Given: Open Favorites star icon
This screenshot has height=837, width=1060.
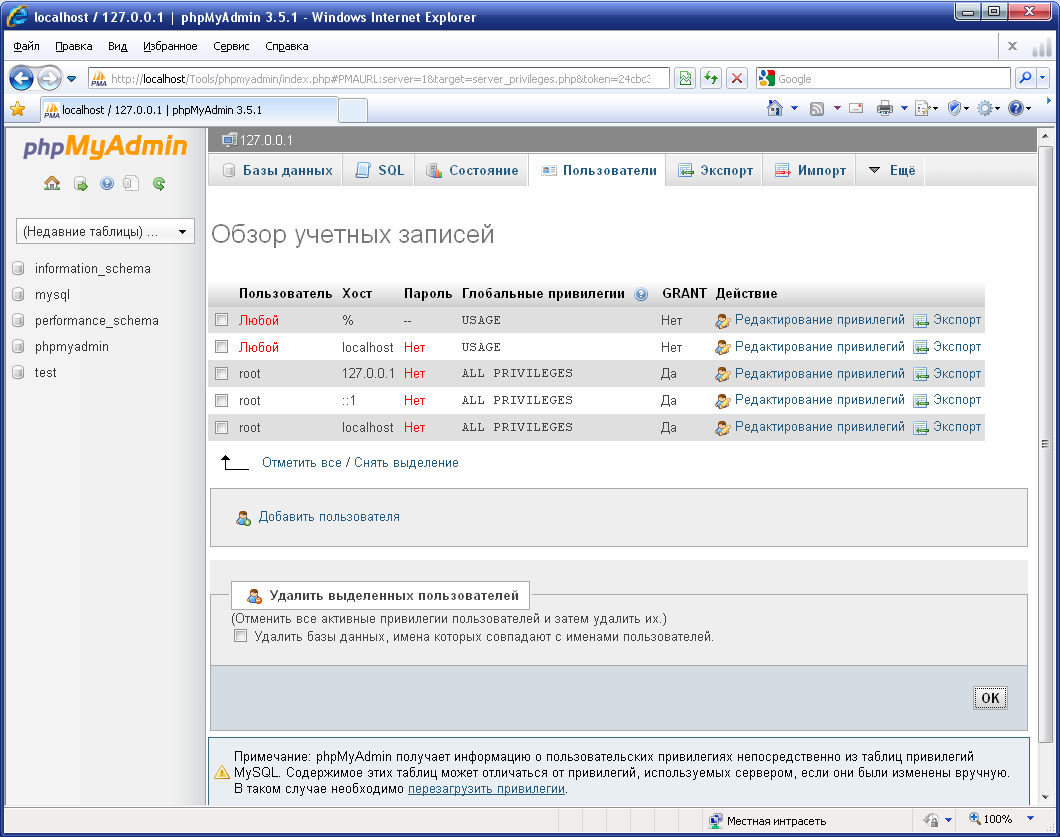Looking at the screenshot, I should coord(18,109).
